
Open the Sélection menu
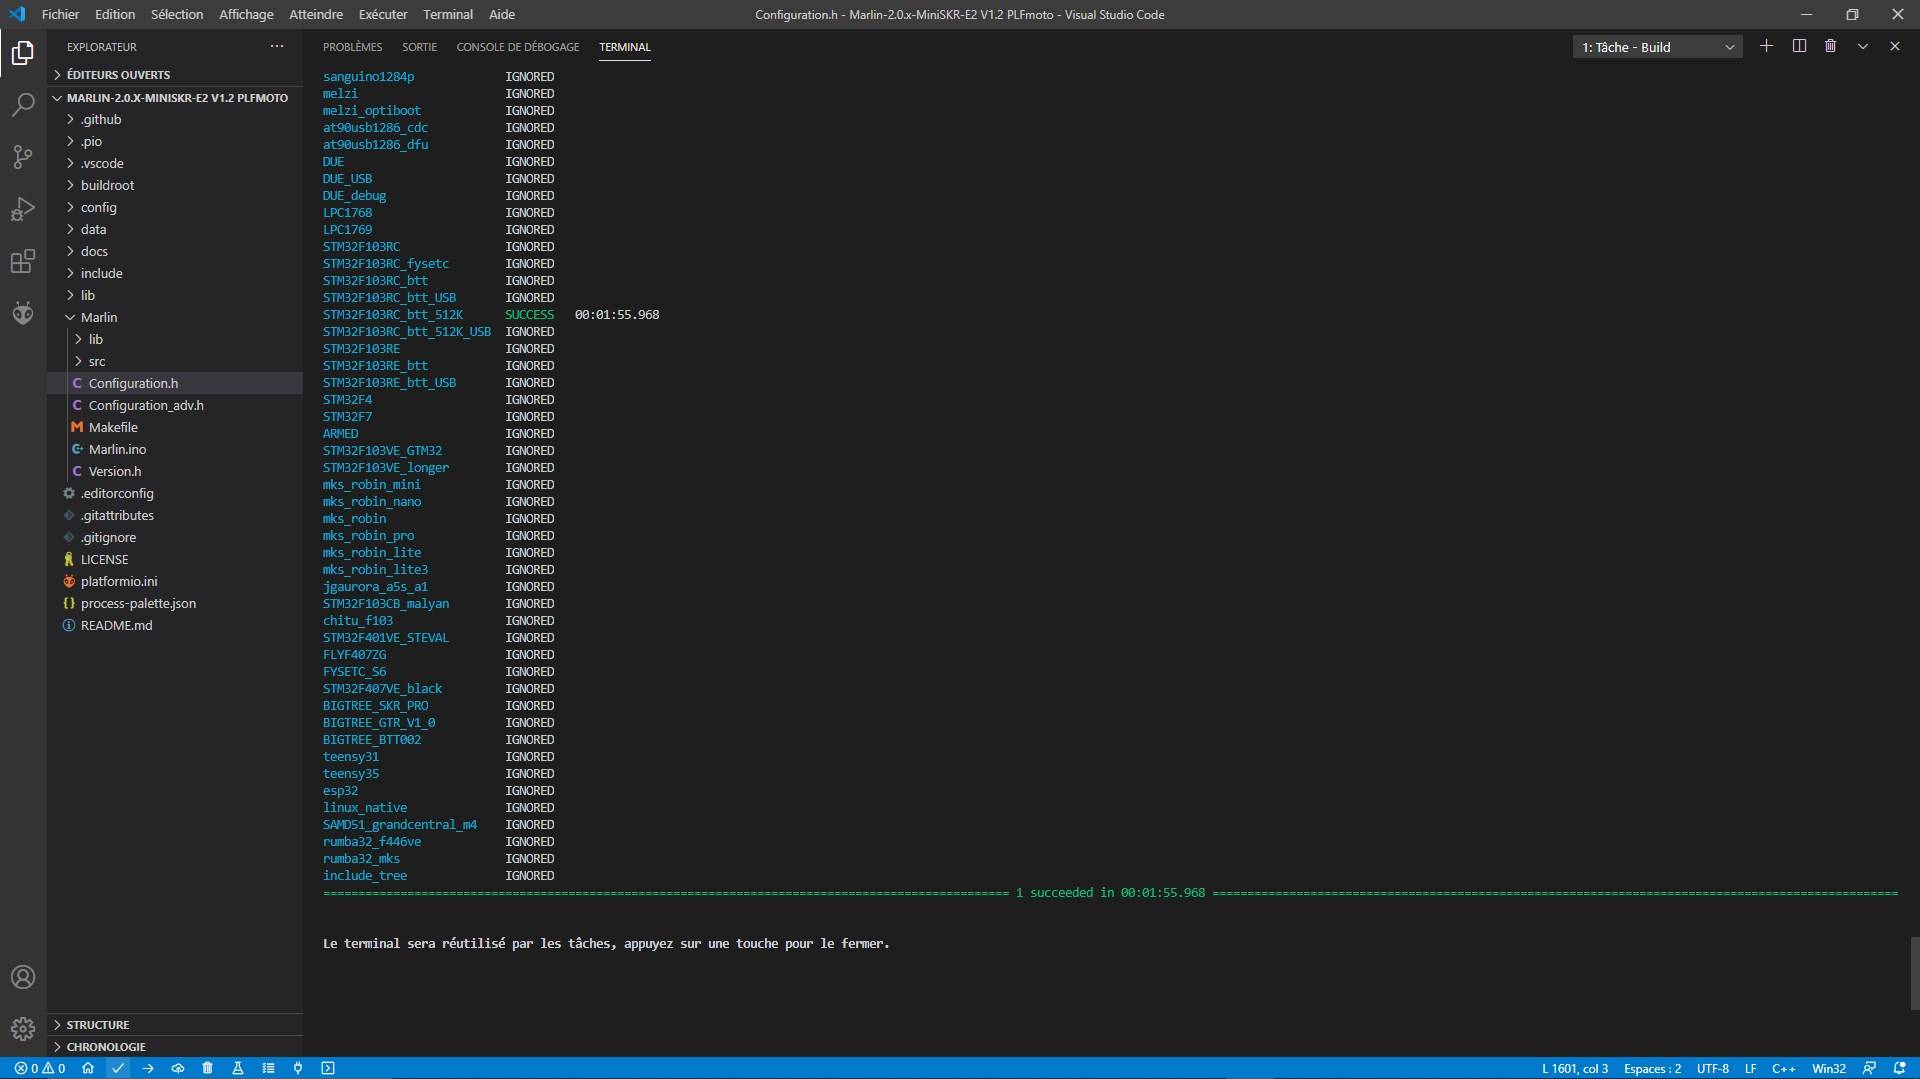tap(177, 14)
